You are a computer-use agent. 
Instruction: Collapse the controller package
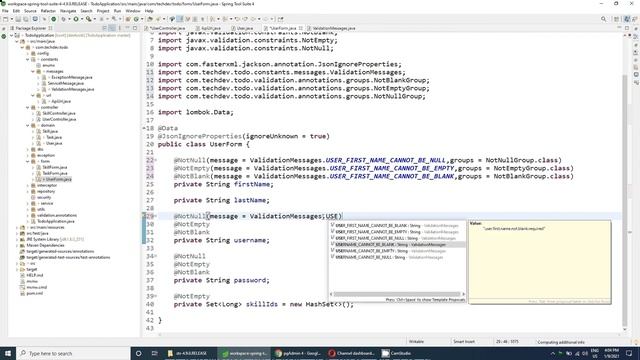(x=28, y=107)
